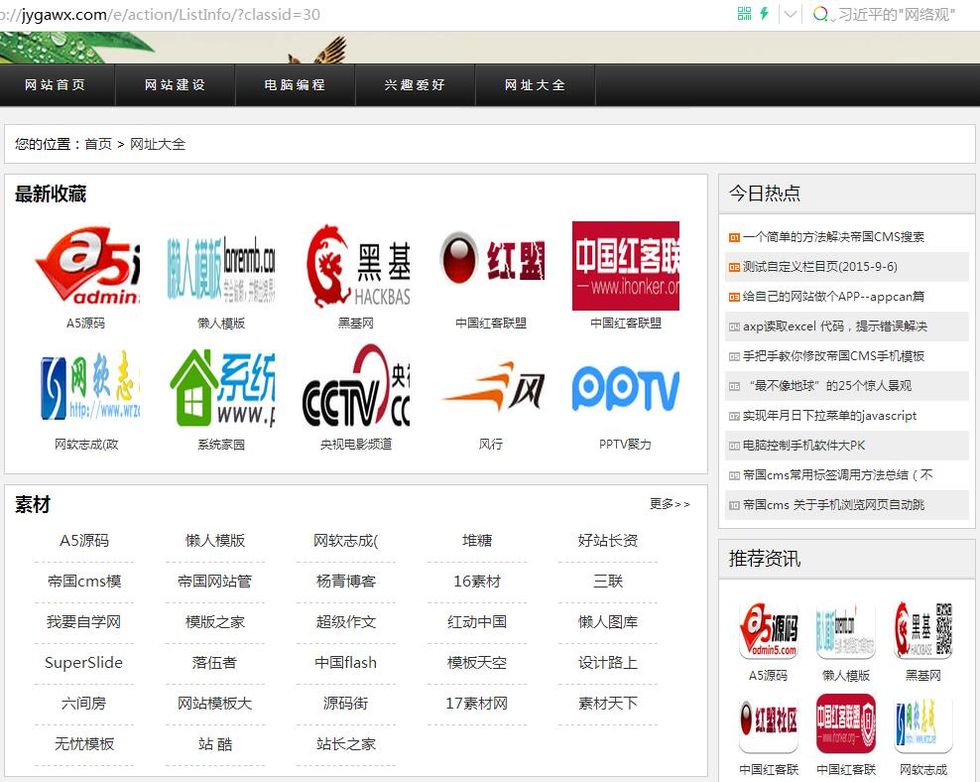Click 网址大全 in the breadcrumb
This screenshot has width=980, height=782.
[158, 144]
